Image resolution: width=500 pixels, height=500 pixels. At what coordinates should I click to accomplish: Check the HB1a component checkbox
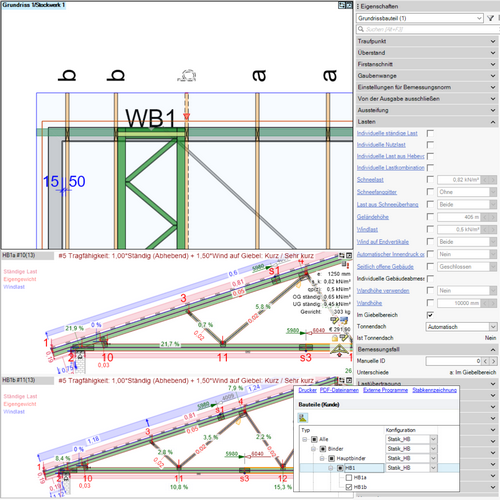(349, 478)
